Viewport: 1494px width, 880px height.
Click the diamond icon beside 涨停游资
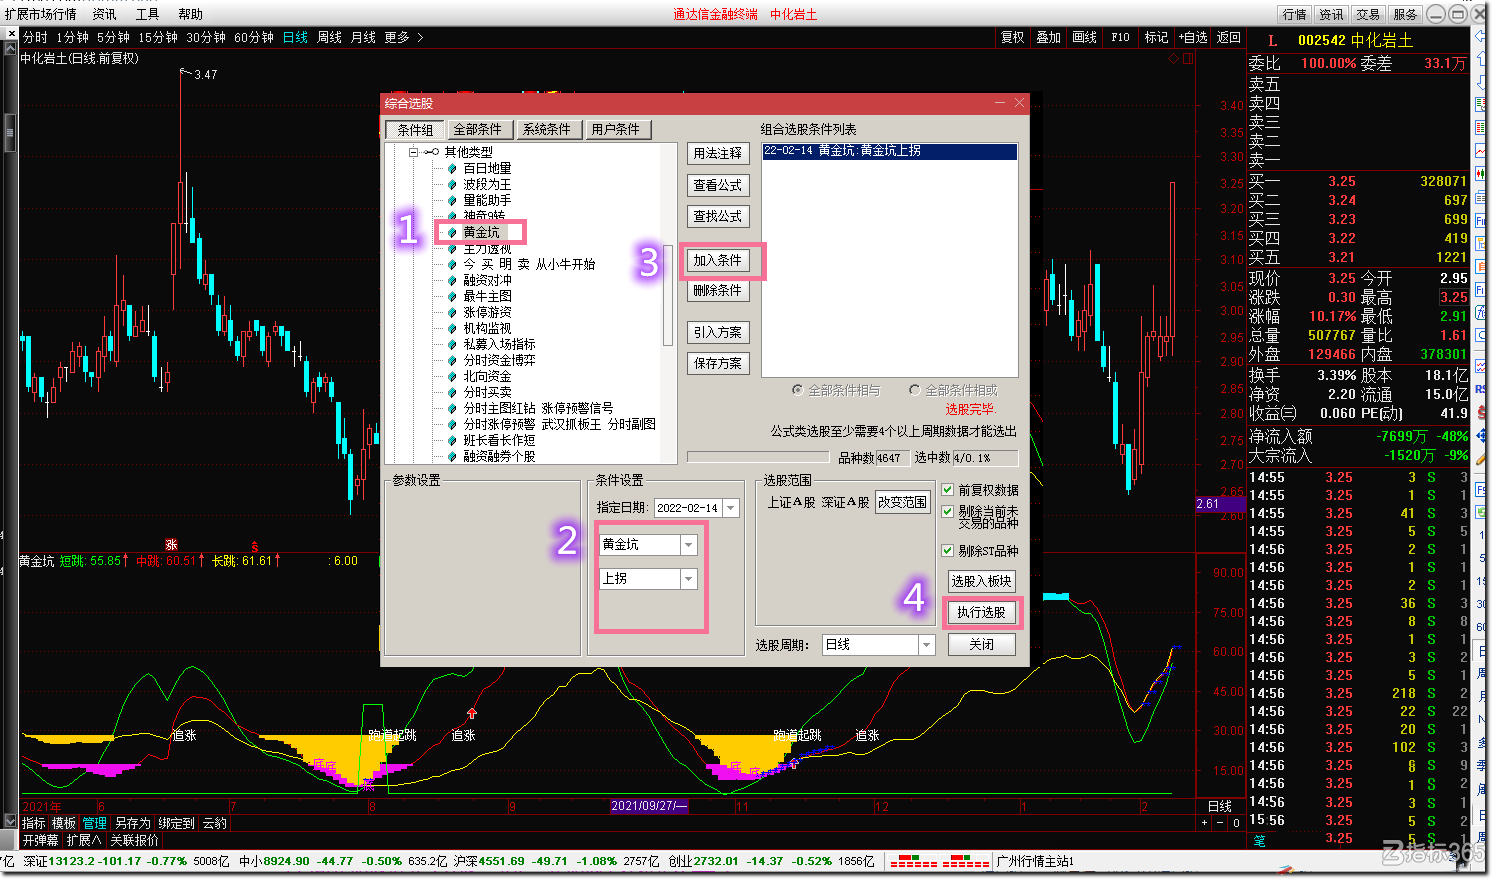click(x=452, y=312)
